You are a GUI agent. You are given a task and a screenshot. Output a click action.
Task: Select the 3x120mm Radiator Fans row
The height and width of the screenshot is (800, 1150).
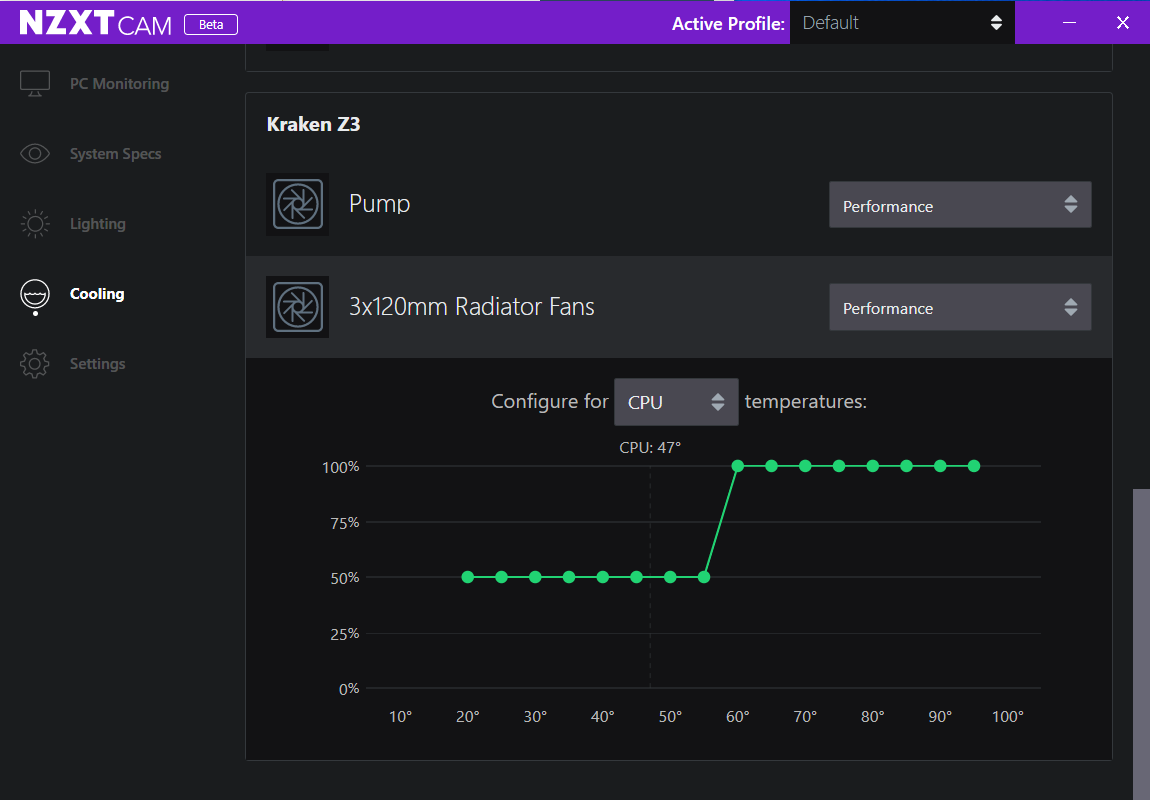[x=678, y=307]
